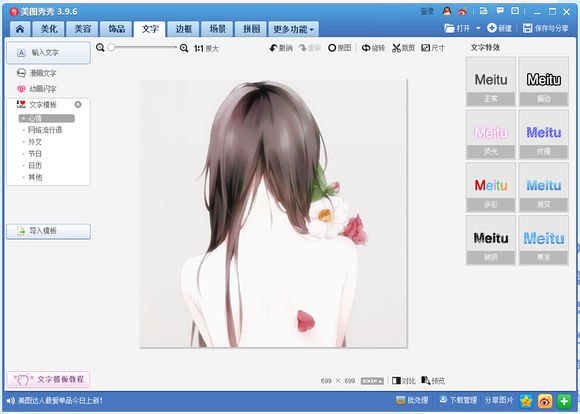Select the 日历 template category
This screenshot has height=414, width=580.
click(35, 165)
